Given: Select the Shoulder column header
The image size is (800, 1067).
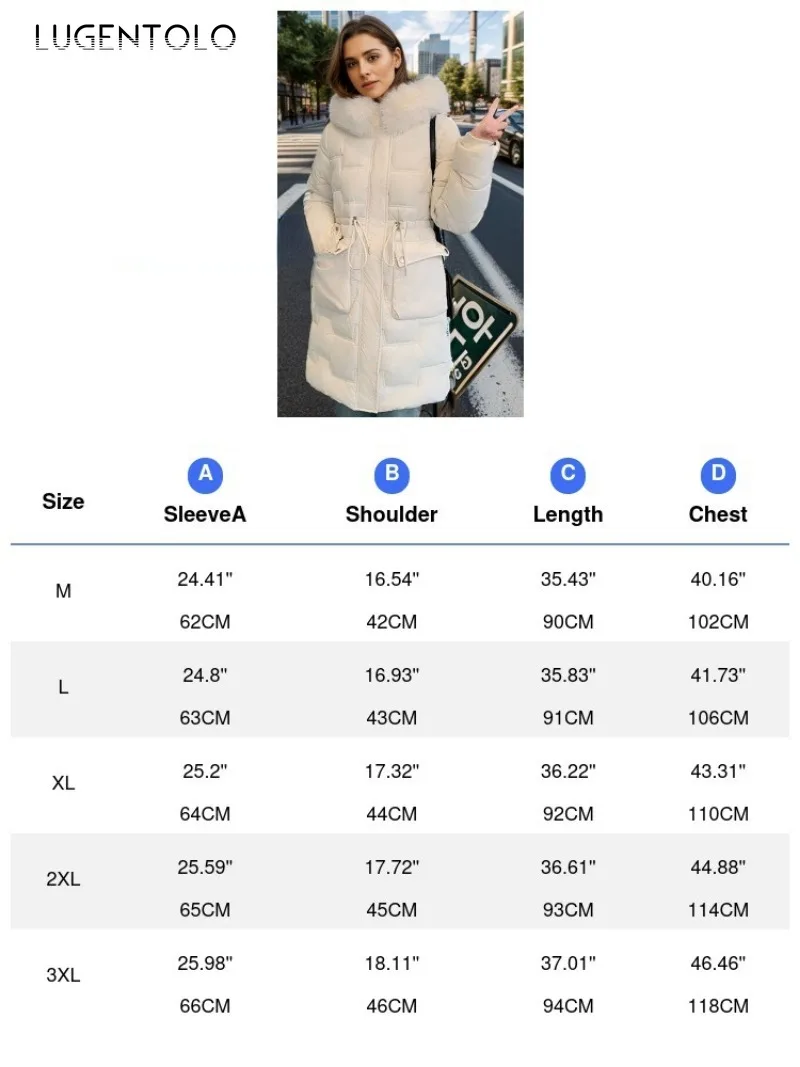Looking at the screenshot, I should [392, 514].
